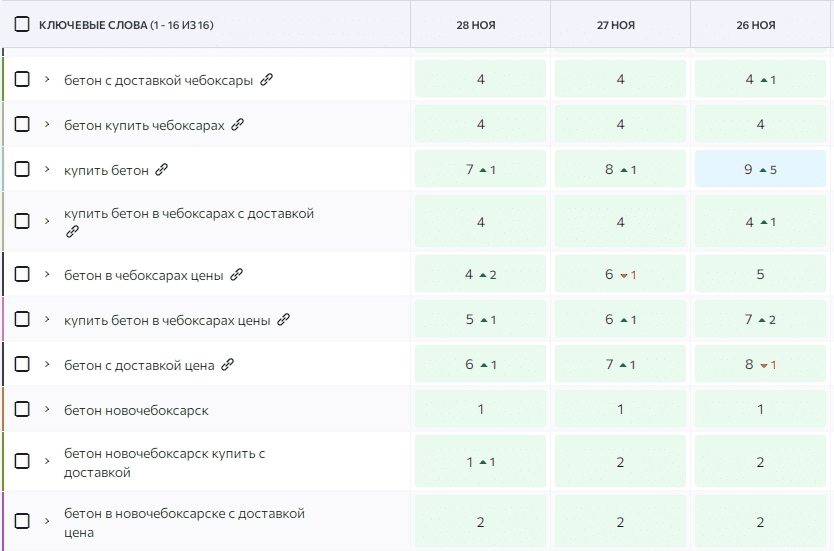Open link icon beside "купить бетон"
The image size is (834, 551).
pos(162,170)
